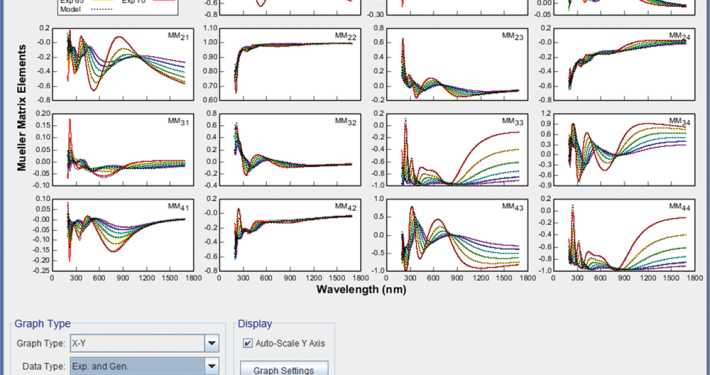
Task: Click the MM33 plot panel
Action: coord(457,149)
